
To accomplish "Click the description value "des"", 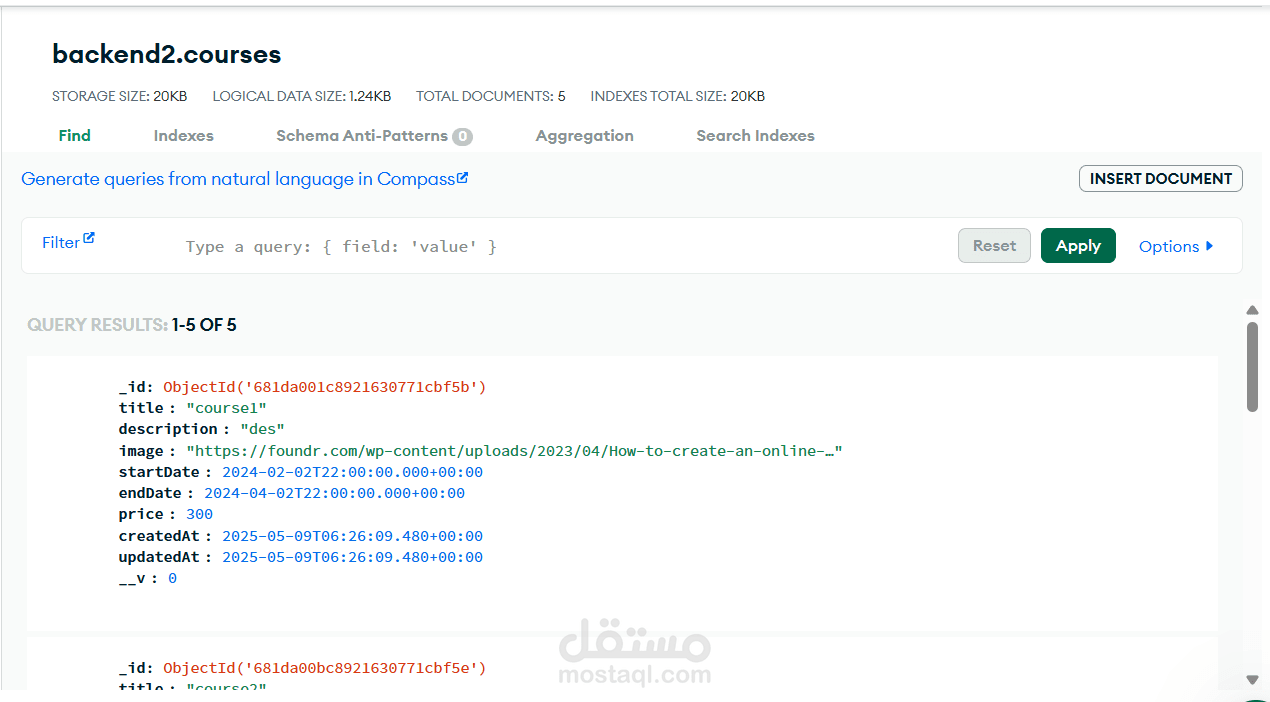I will [x=262, y=429].
